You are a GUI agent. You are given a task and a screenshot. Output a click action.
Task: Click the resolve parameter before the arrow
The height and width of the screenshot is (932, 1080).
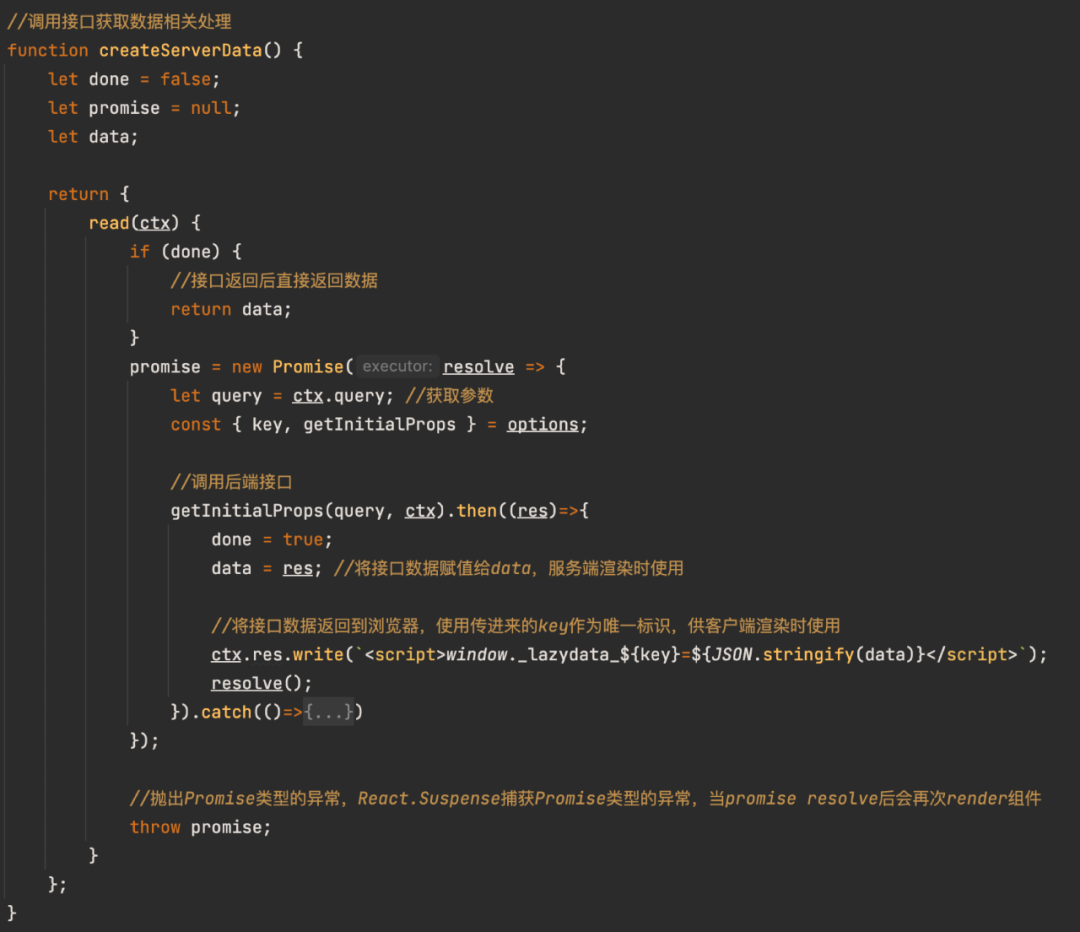479,366
